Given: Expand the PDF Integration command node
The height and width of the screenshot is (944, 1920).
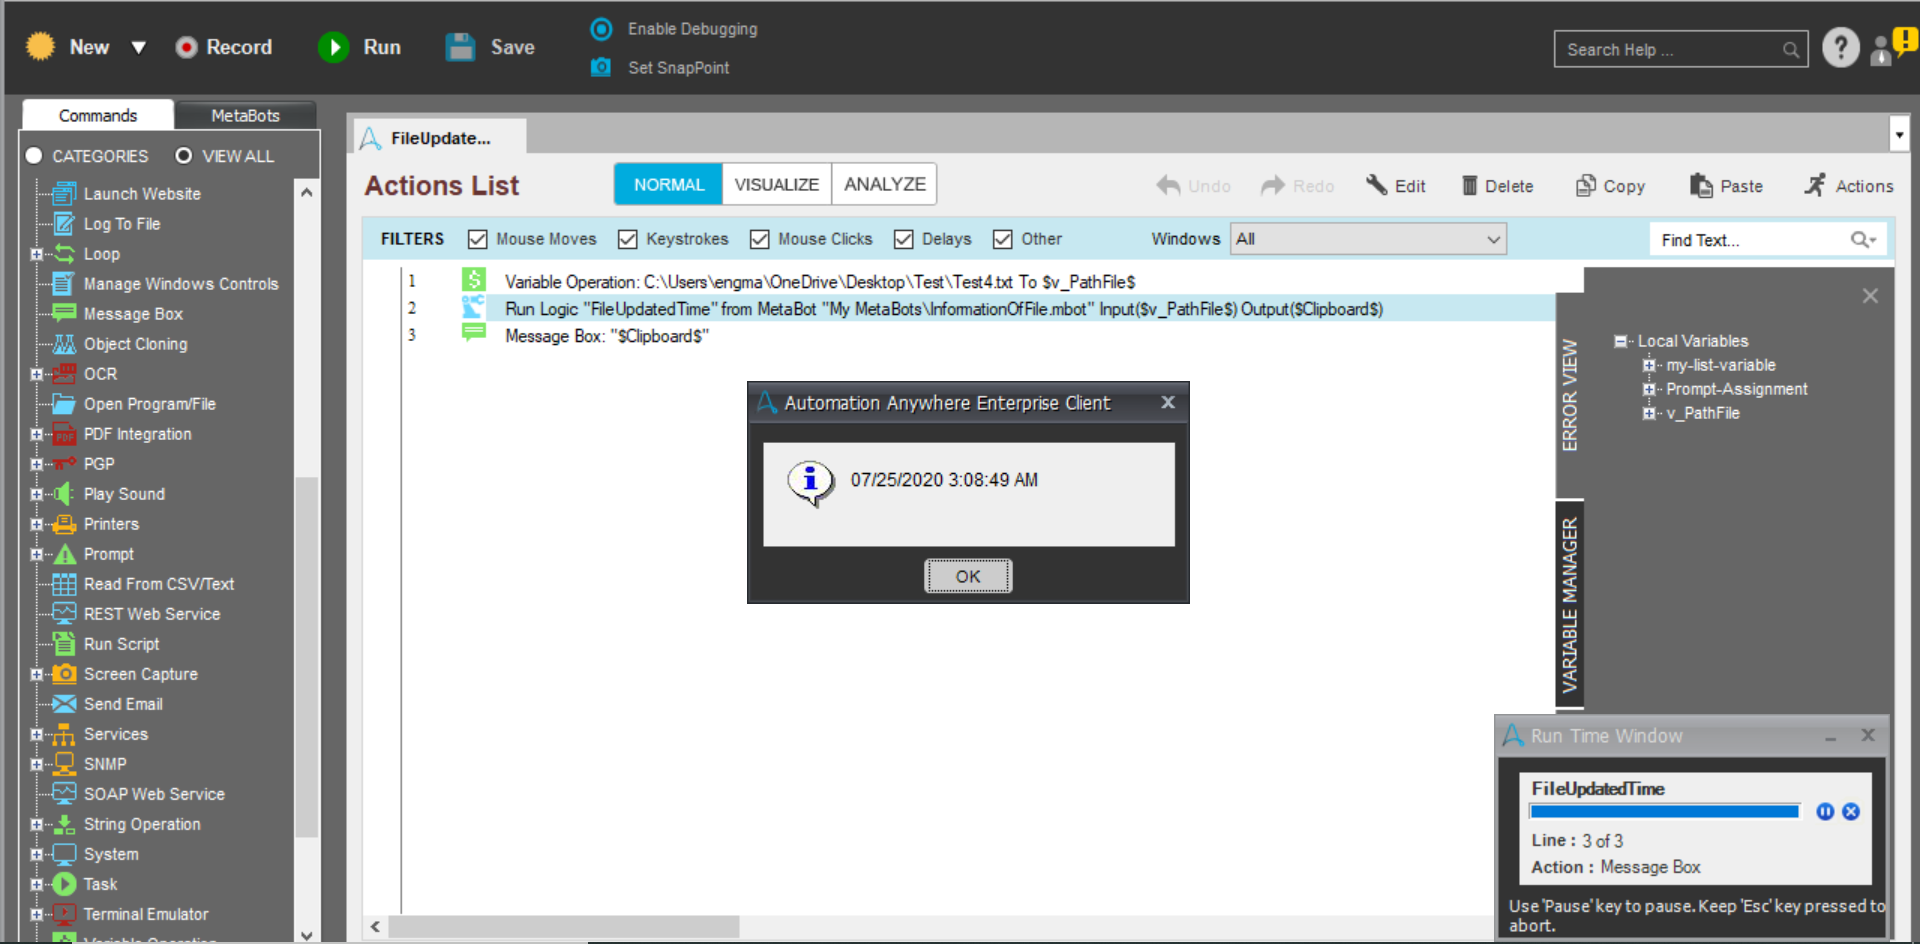Looking at the screenshot, I should (37, 434).
